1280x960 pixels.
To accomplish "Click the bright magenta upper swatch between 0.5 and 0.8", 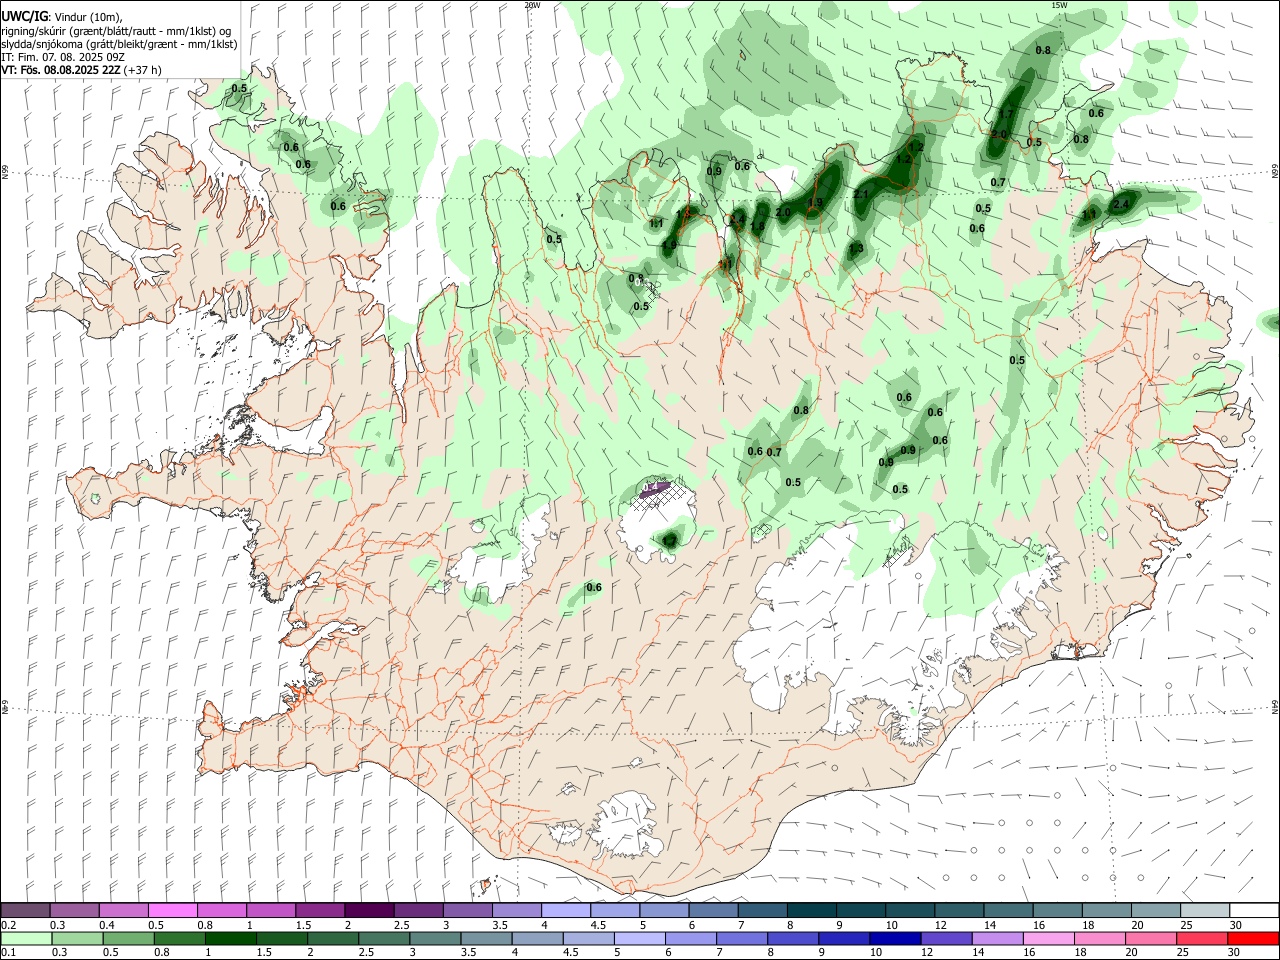I will (174, 910).
